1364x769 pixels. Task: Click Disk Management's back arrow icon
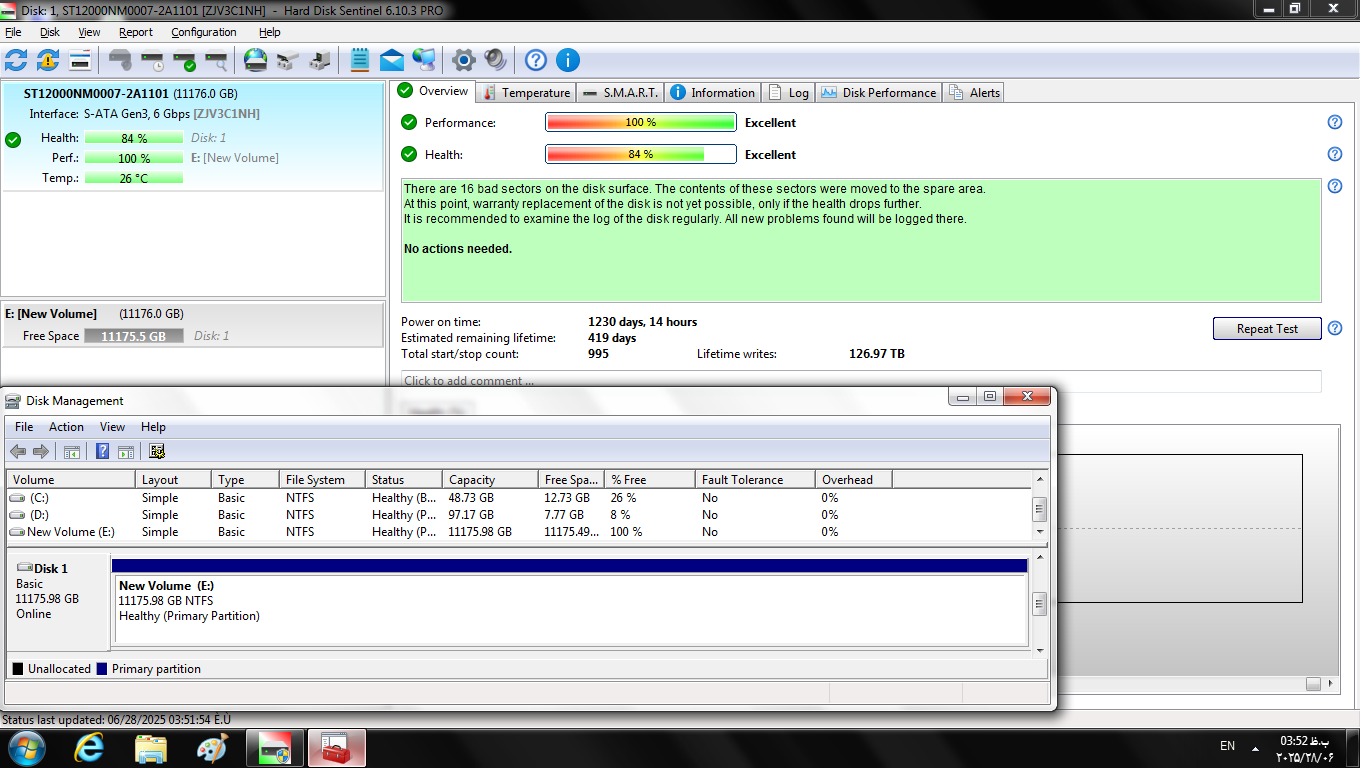pyautogui.click(x=18, y=451)
